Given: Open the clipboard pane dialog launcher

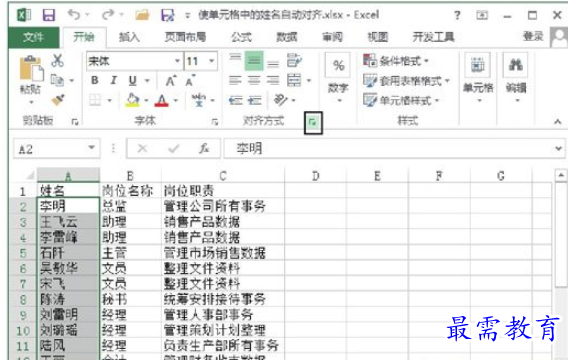Looking at the screenshot, I should 75,122.
